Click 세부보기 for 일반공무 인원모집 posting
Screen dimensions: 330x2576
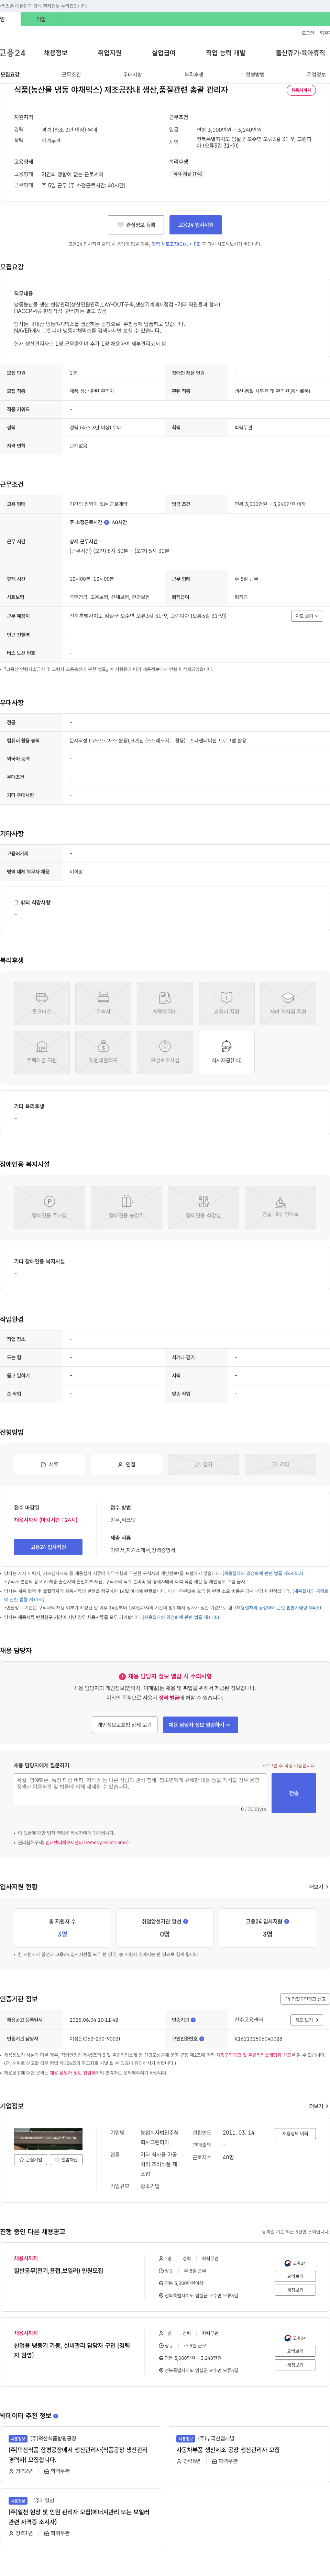(x=295, y=2290)
